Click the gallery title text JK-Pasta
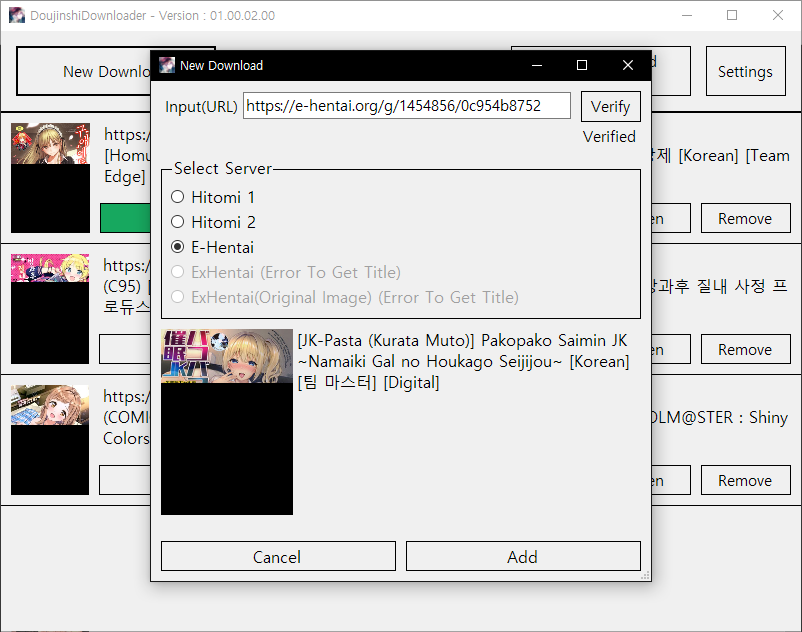Viewport: 802px width, 632px height. (463, 362)
